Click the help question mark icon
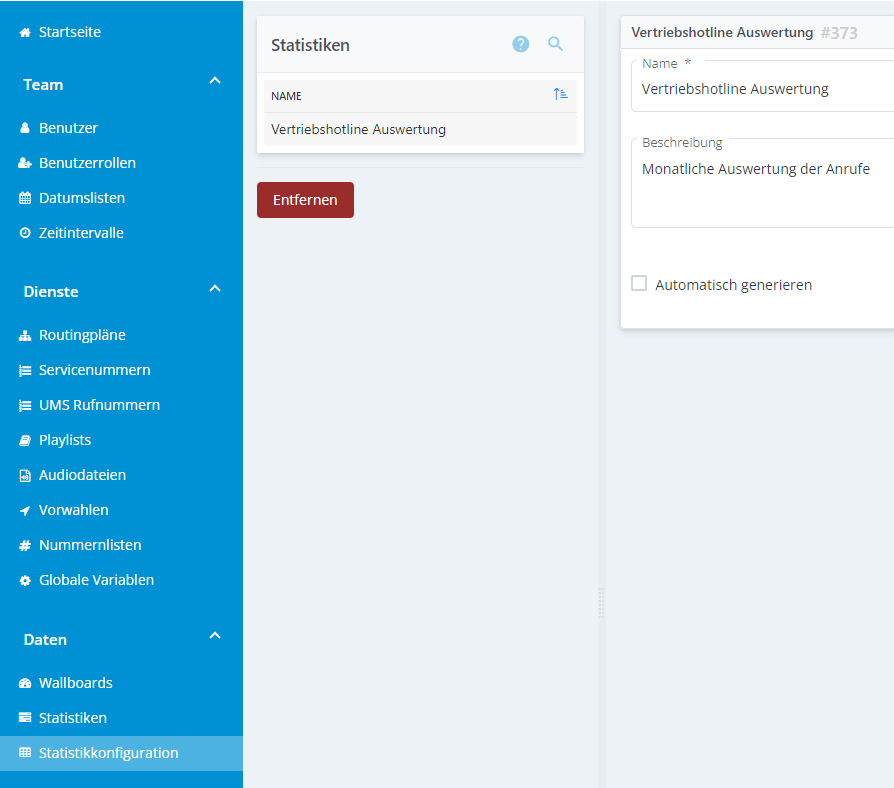The width and height of the screenshot is (894, 788). (520, 44)
